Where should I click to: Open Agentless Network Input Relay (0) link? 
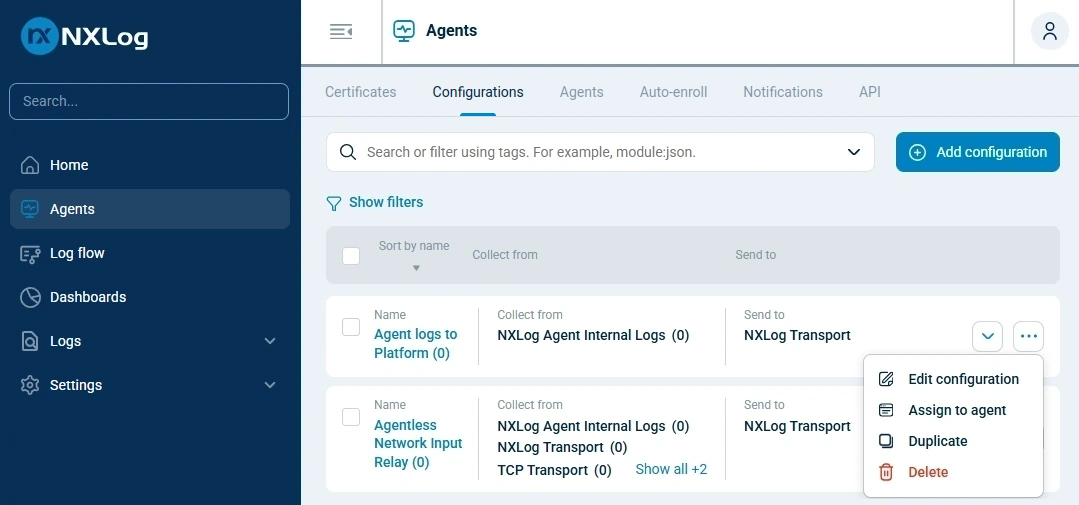pyautogui.click(x=418, y=444)
